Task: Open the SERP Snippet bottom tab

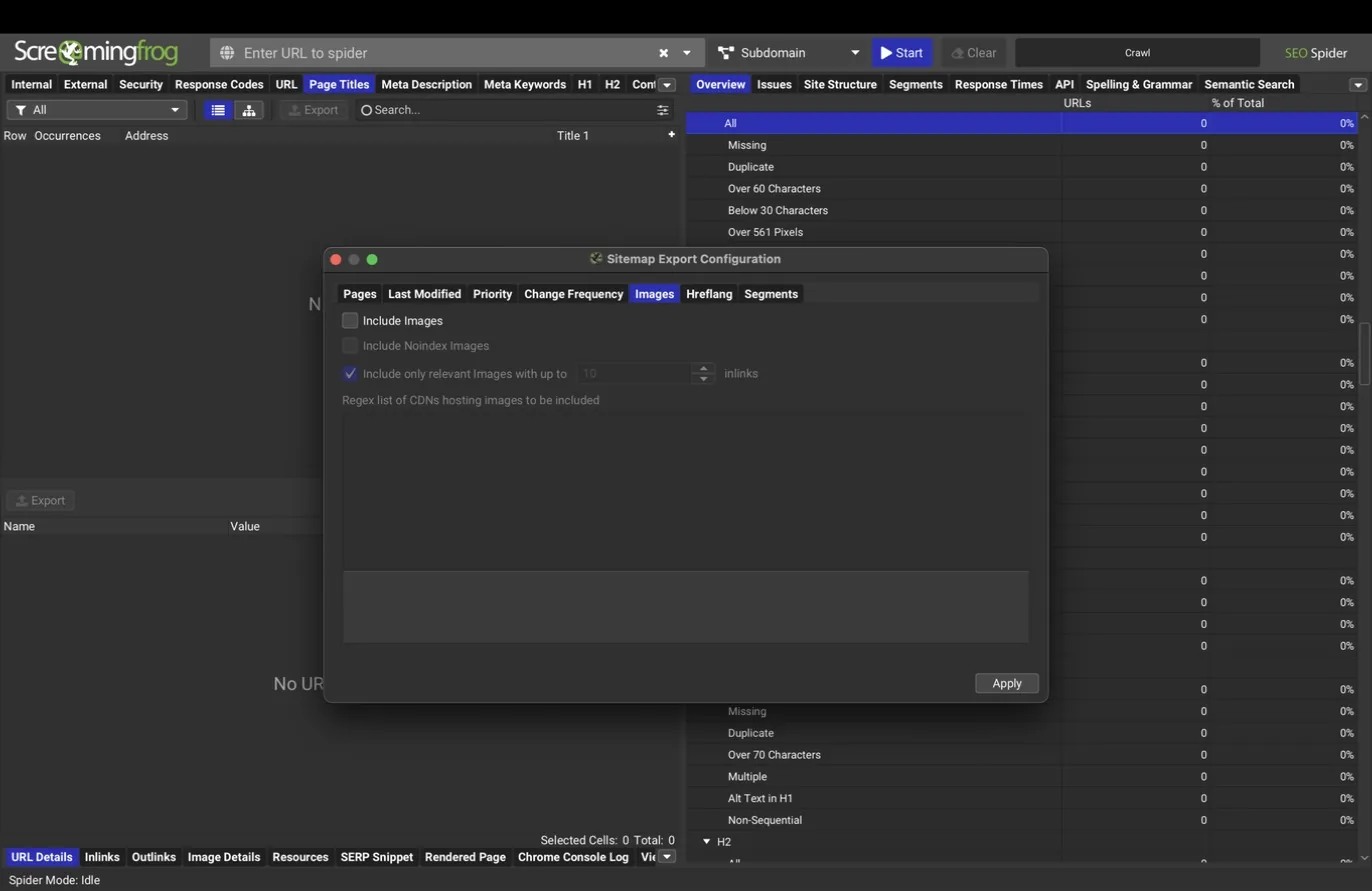Action: 377,857
